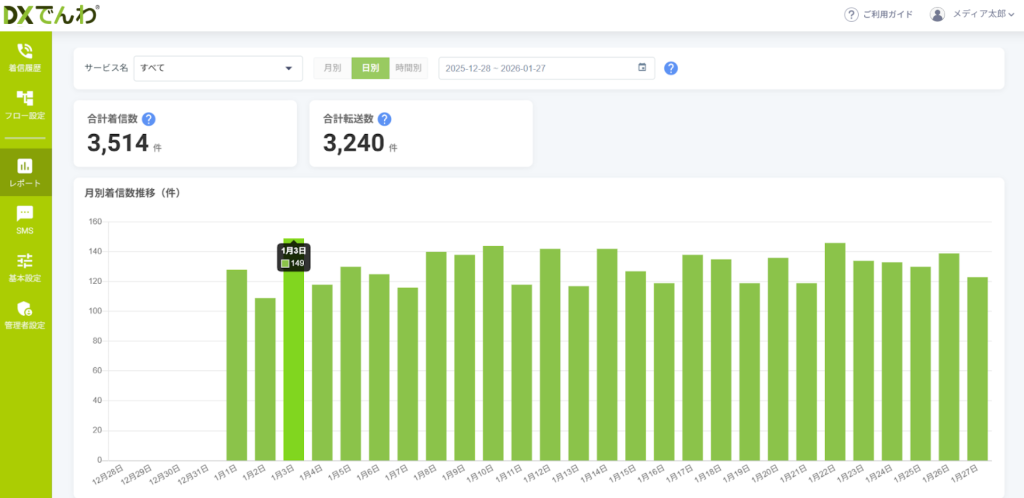Image resolution: width=1024 pixels, height=498 pixels.
Task: Click help icon next to 合計着信数
Action: pos(149,119)
